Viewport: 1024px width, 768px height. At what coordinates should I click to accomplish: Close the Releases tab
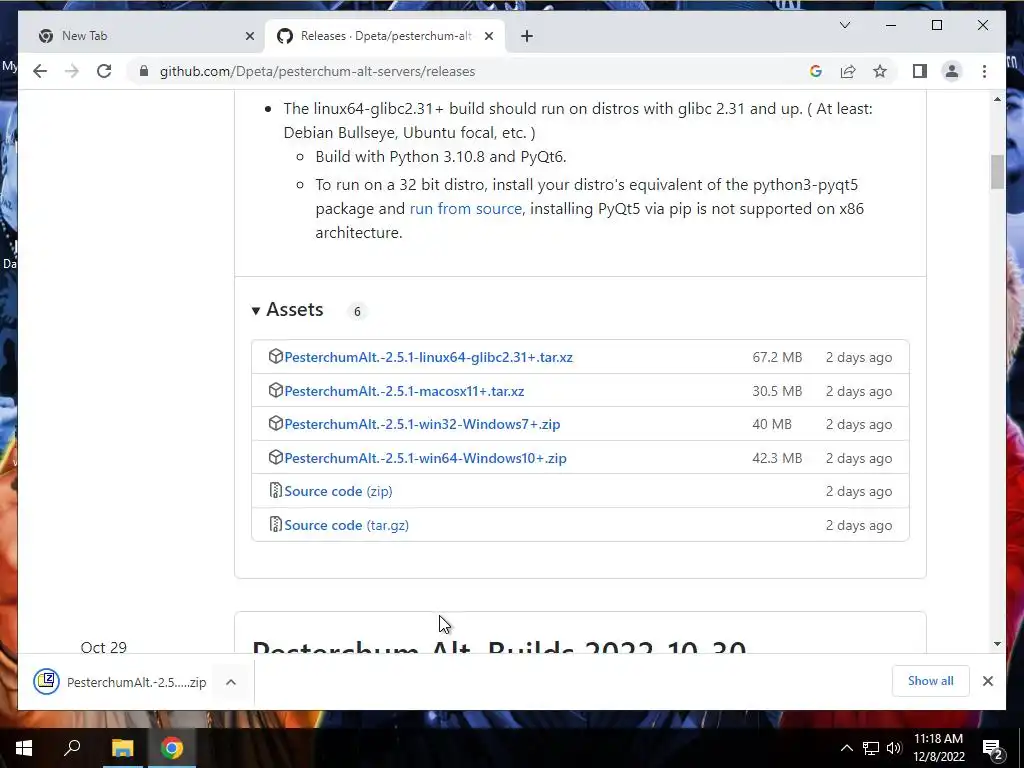coord(488,36)
